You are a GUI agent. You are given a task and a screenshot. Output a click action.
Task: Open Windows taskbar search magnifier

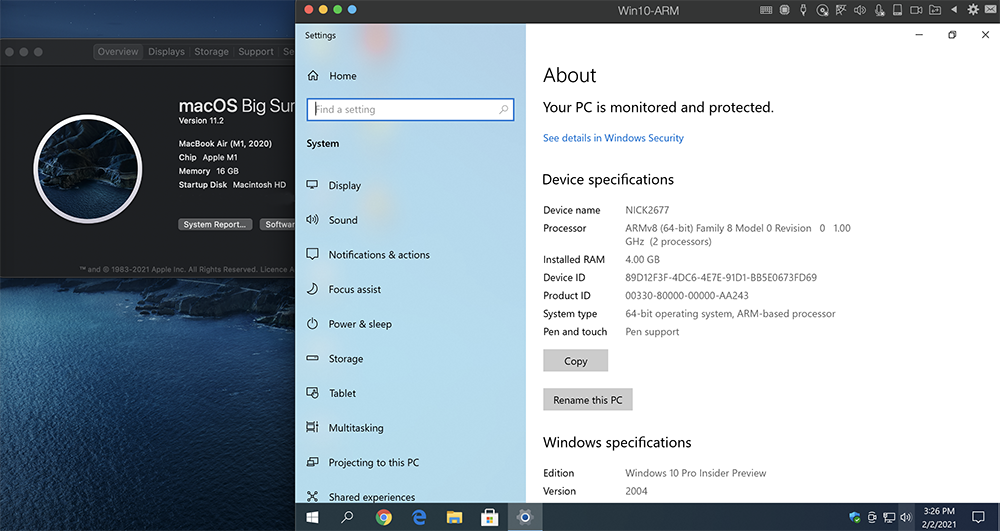pyautogui.click(x=347, y=517)
